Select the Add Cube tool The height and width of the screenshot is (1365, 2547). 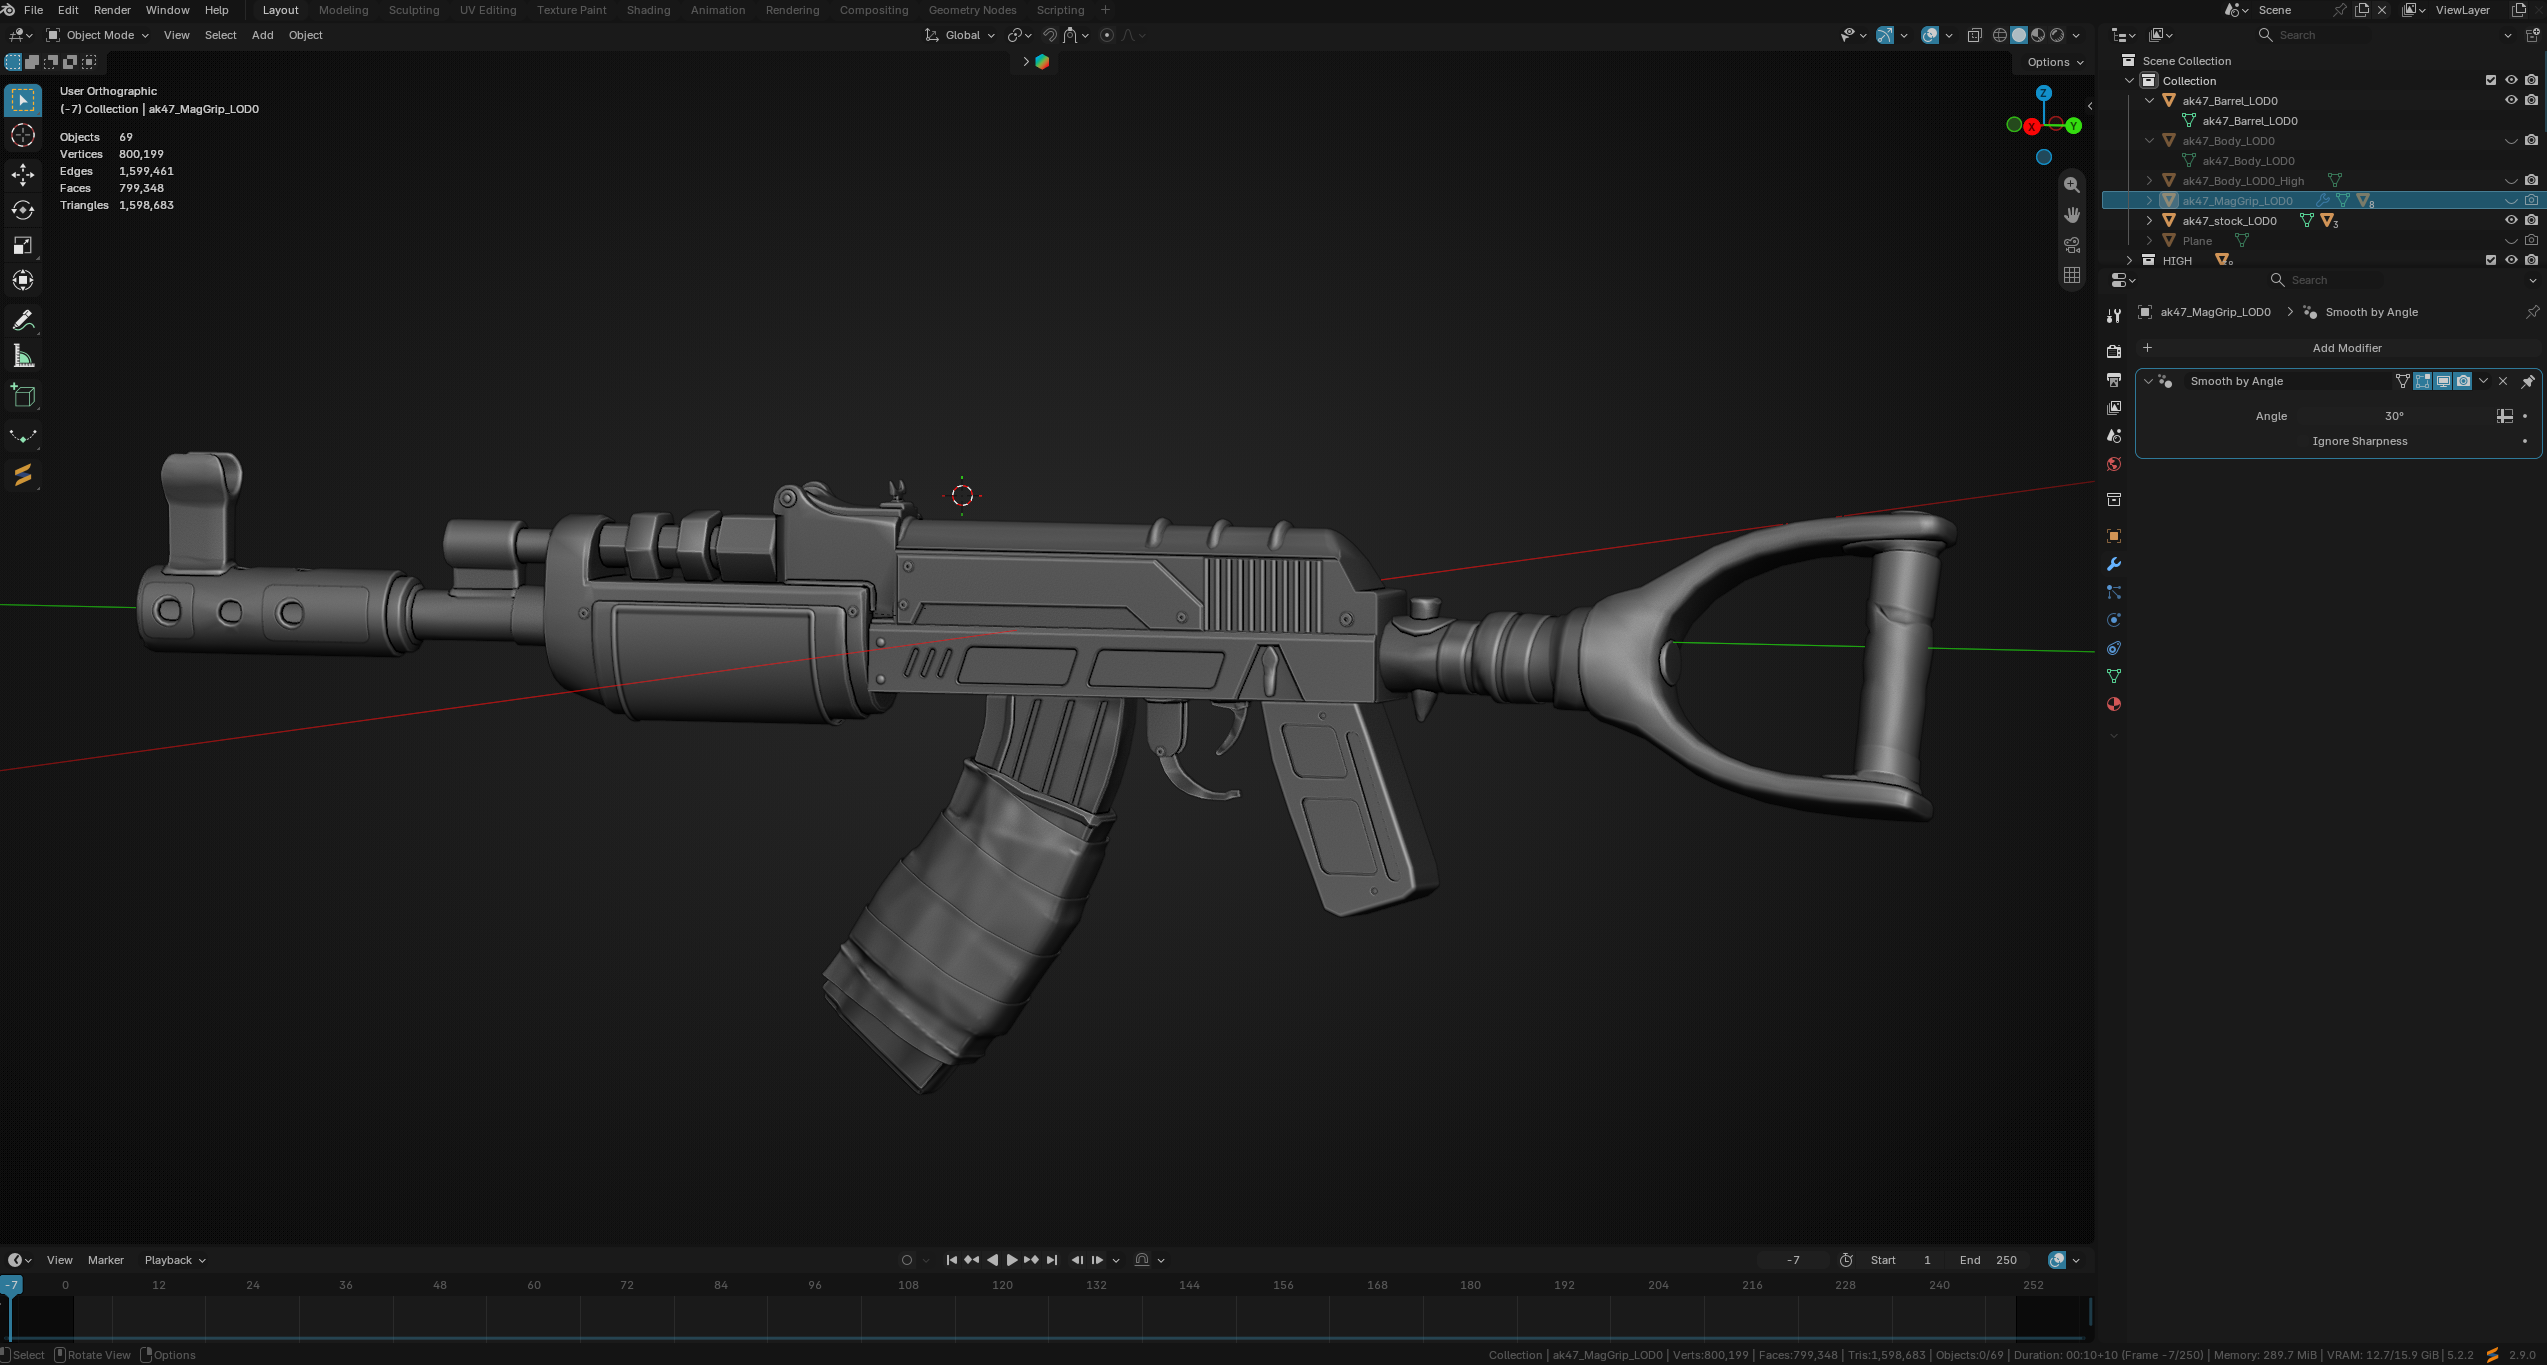(23, 396)
